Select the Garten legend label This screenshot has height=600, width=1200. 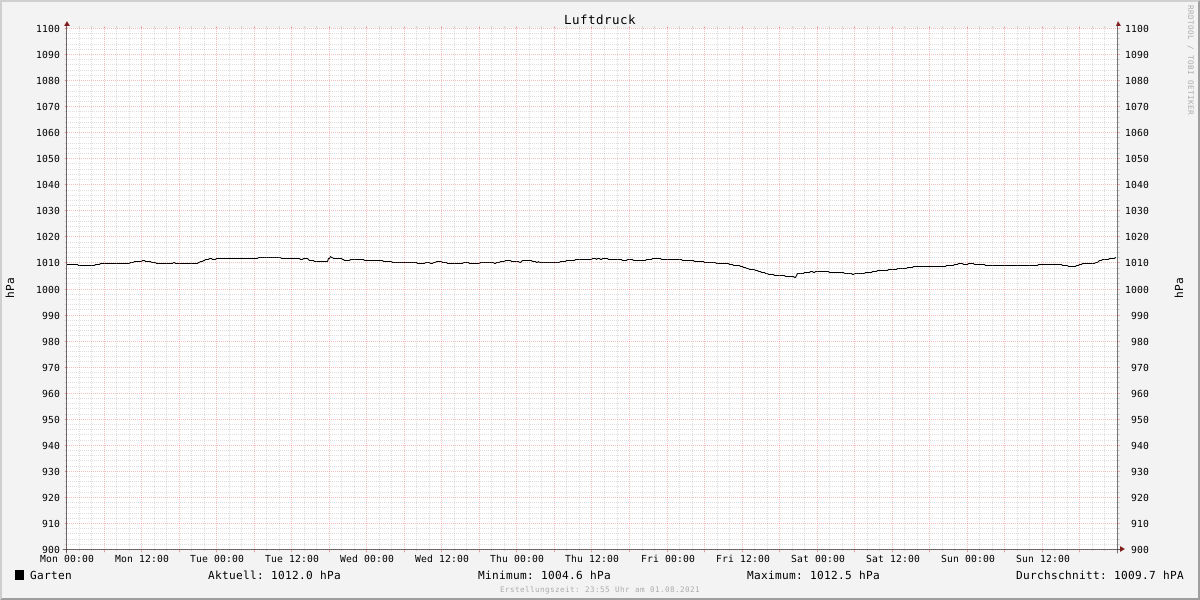point(51,575)
